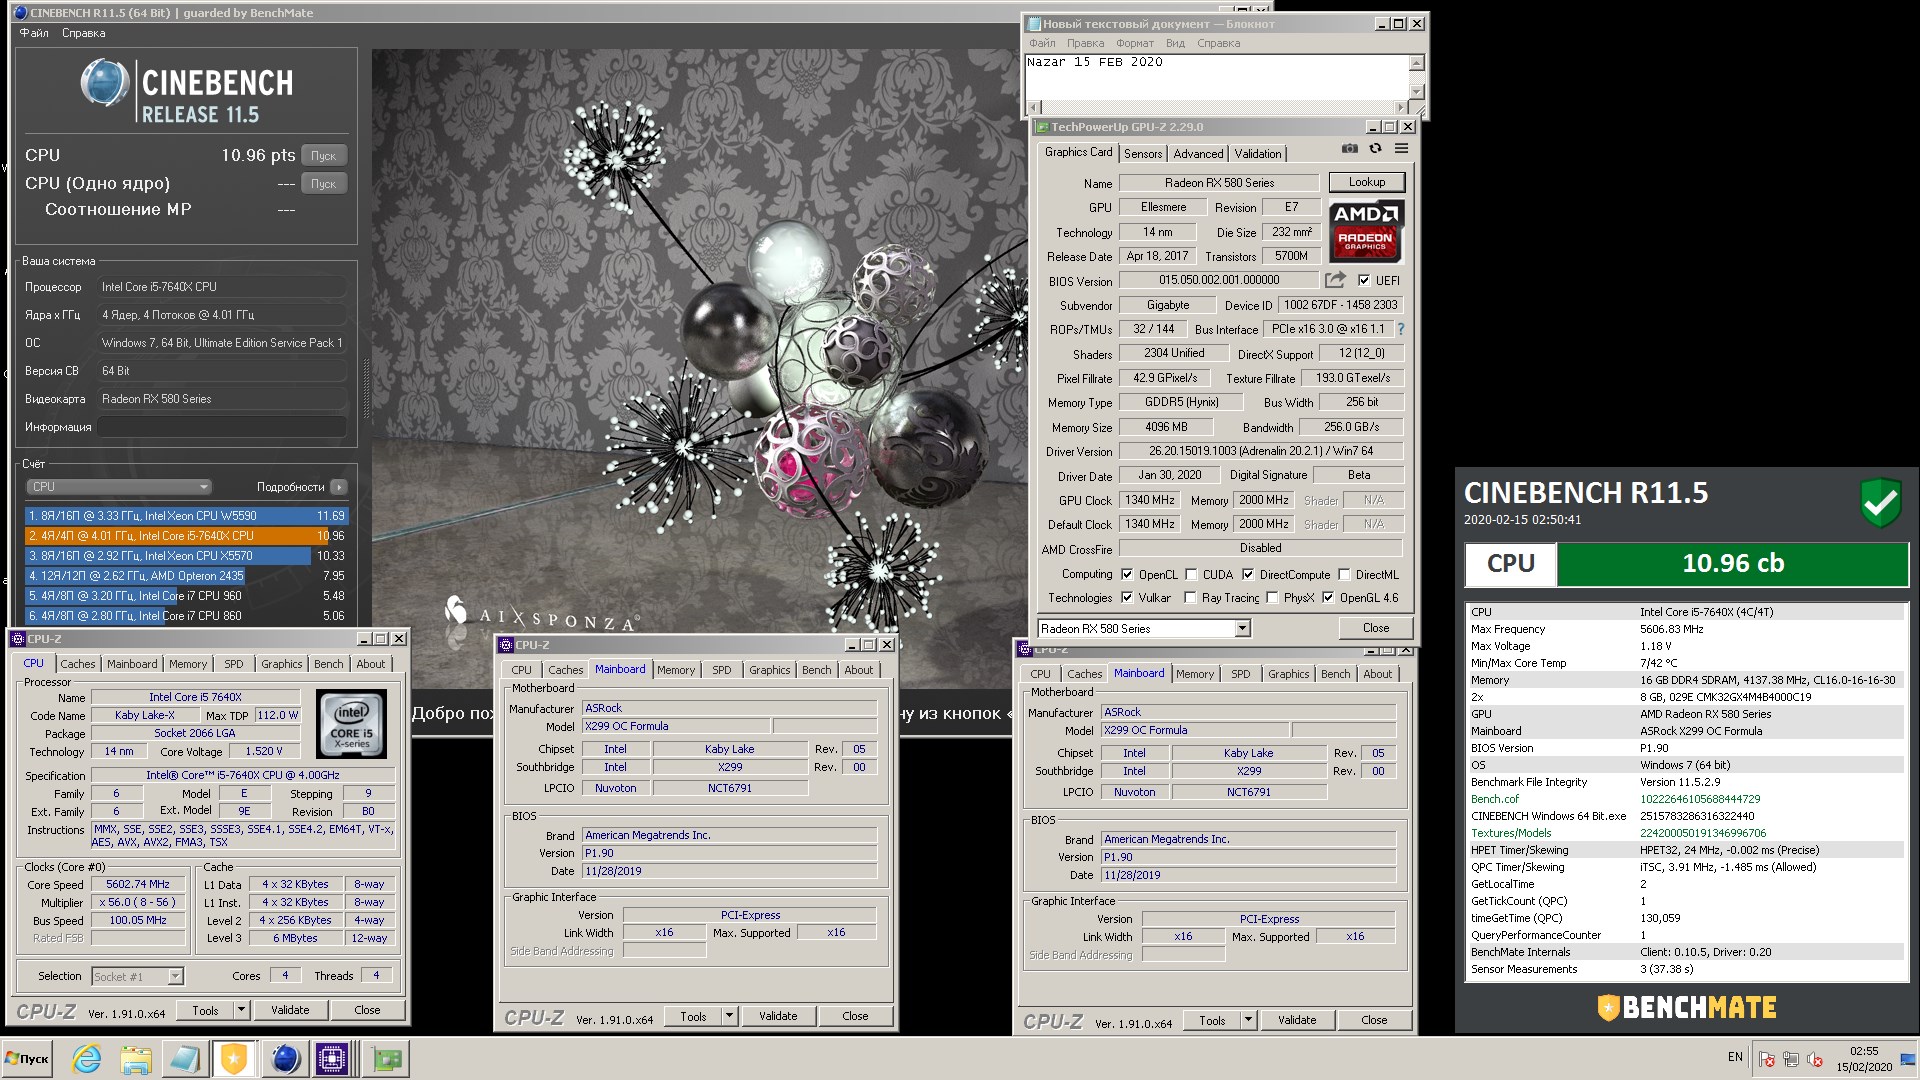Toggle the OpenGL 4.6 checkbox

[1328, 598]
